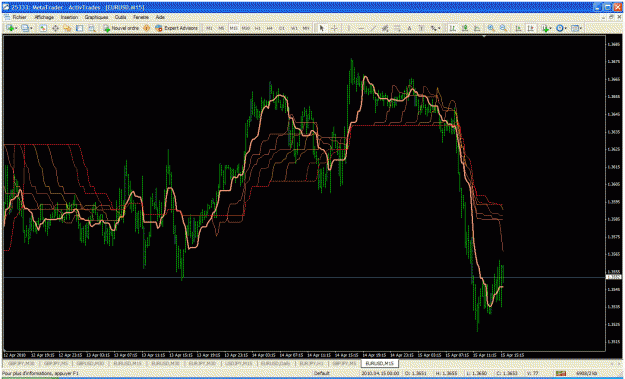The height and width of the screenshot is (379, 625).
Task: Switch timeframe to MN
Action: point(306,28)
